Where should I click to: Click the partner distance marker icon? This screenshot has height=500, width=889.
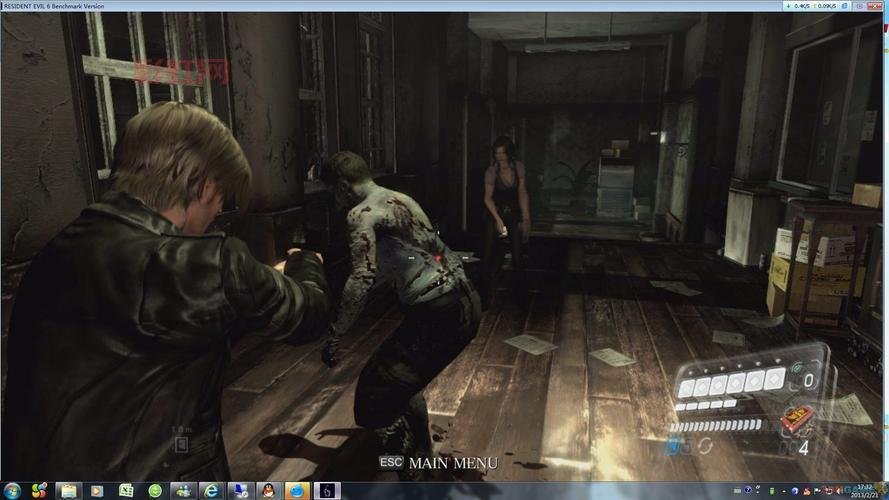coord(181,444)
